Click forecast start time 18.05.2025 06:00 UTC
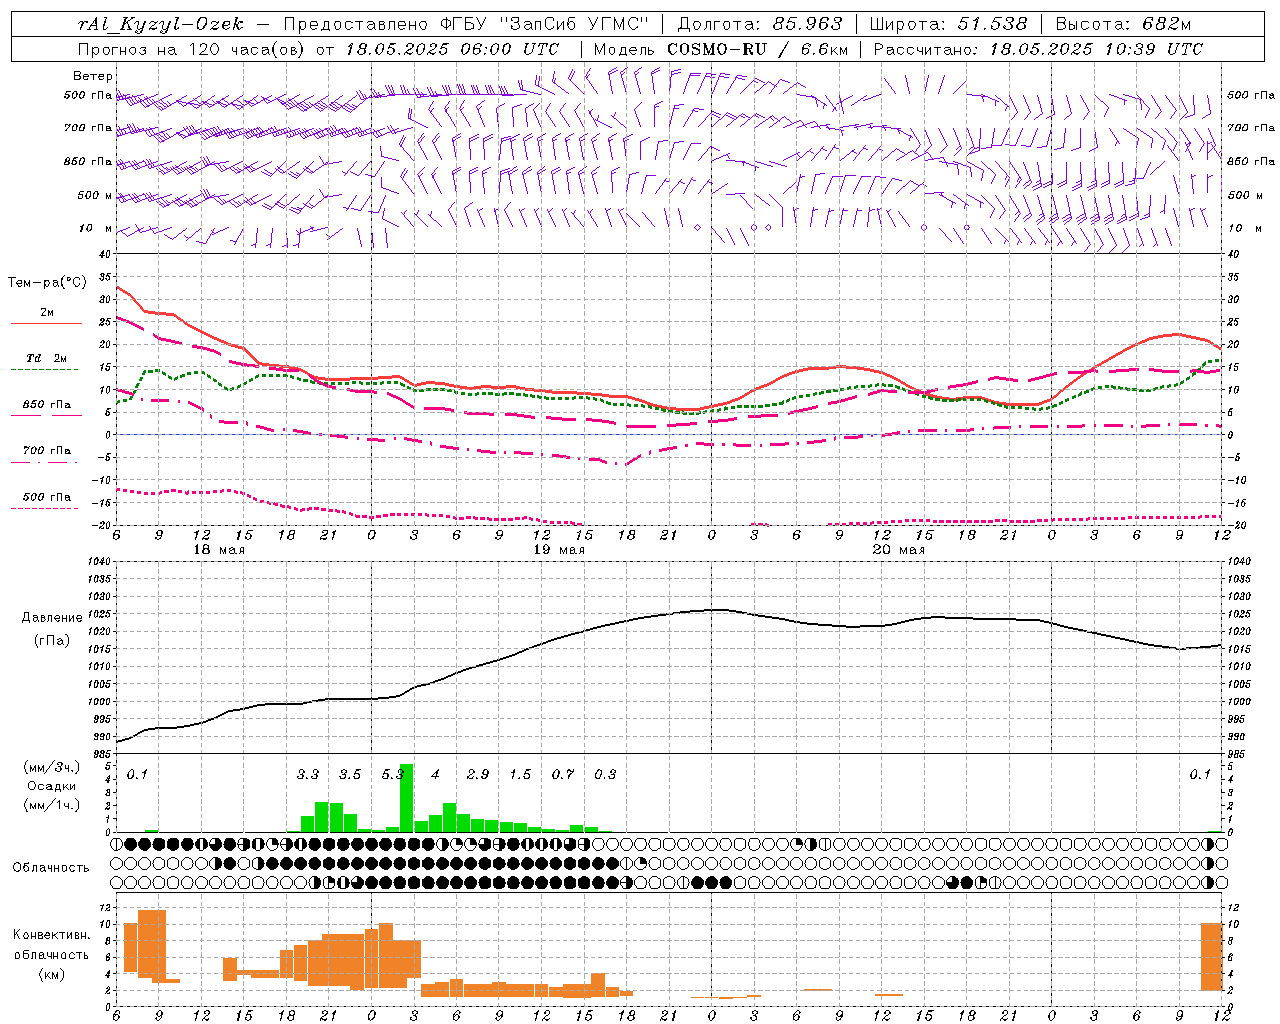1280x1024 pixels. (x=453, y=48)
